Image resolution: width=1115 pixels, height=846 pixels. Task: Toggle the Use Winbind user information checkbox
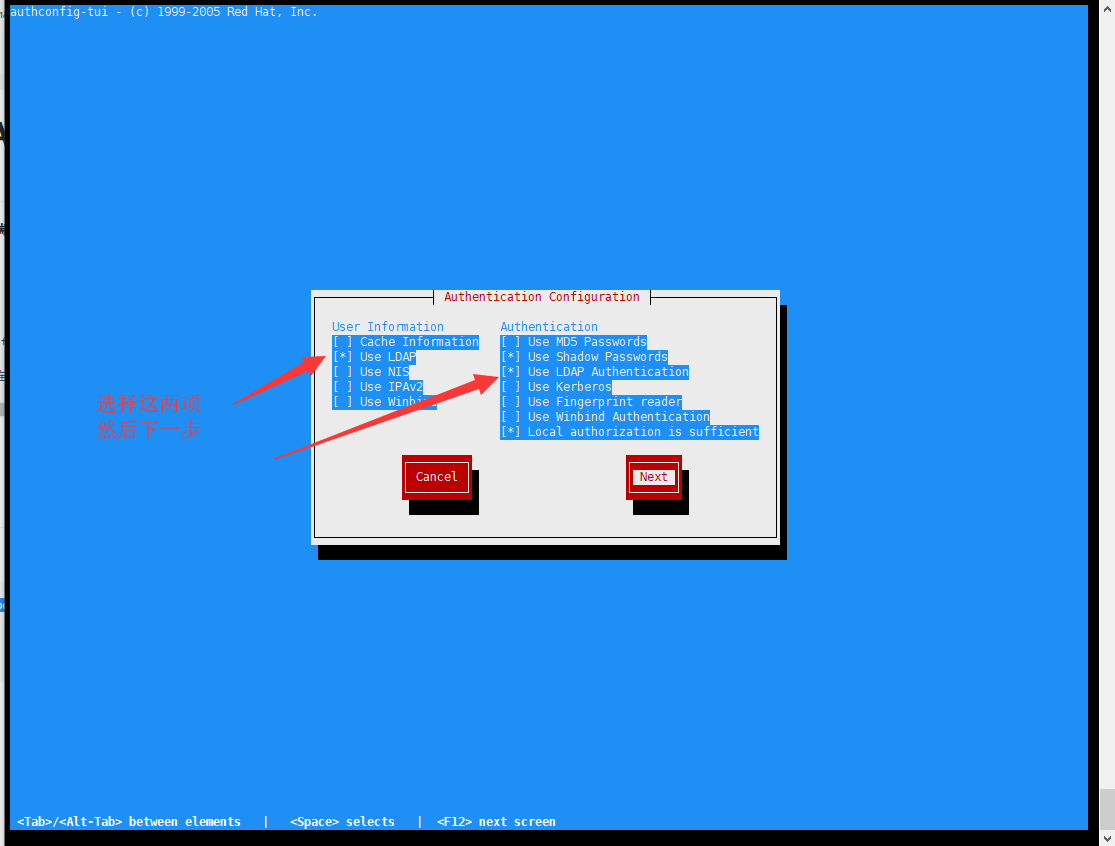384,402
